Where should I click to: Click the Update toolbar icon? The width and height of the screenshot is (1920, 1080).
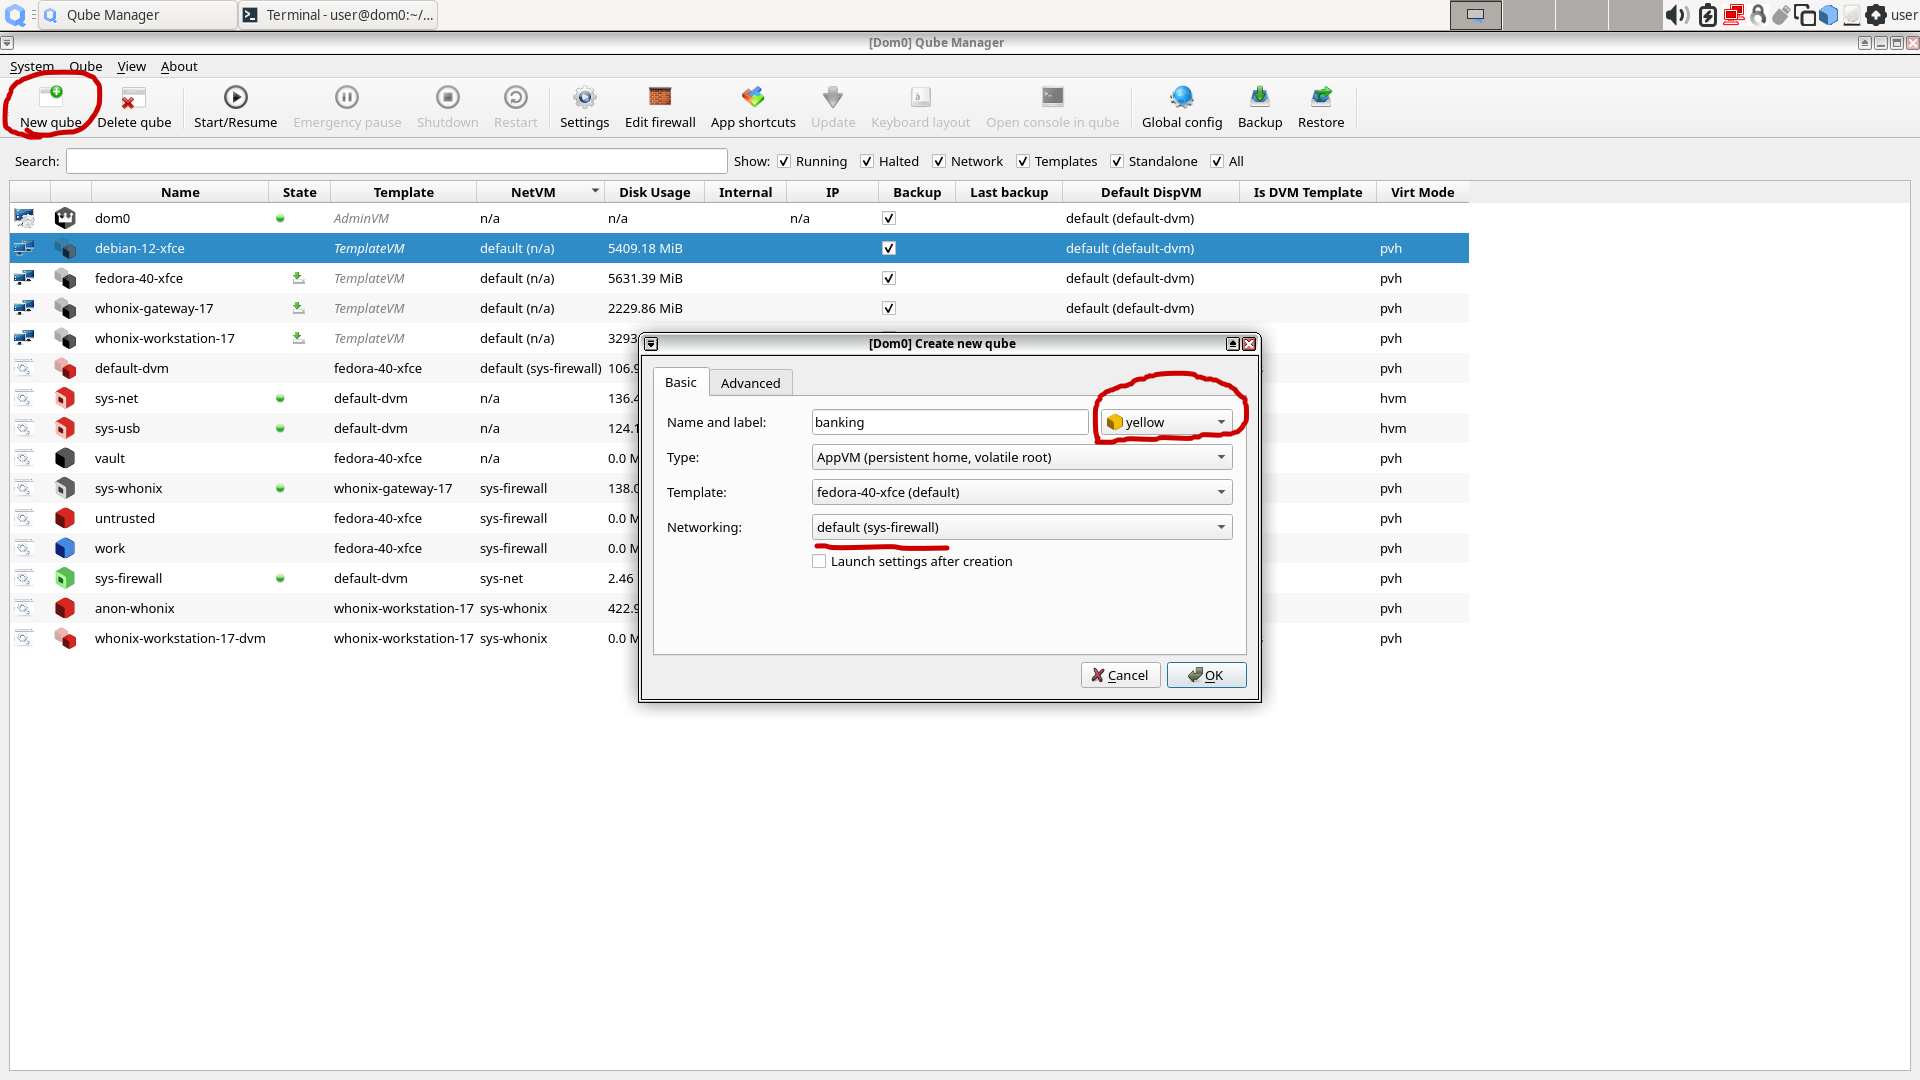(833, 97)
